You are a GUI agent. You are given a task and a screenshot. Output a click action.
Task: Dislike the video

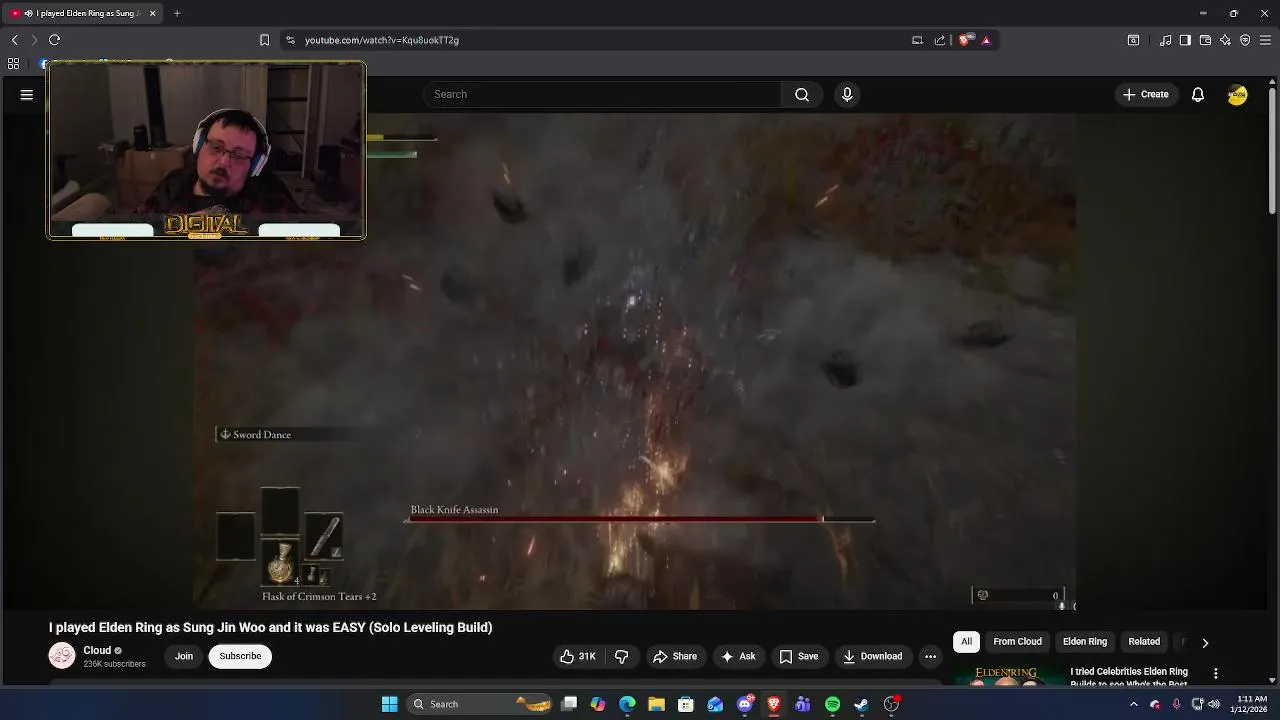[621, 656]
